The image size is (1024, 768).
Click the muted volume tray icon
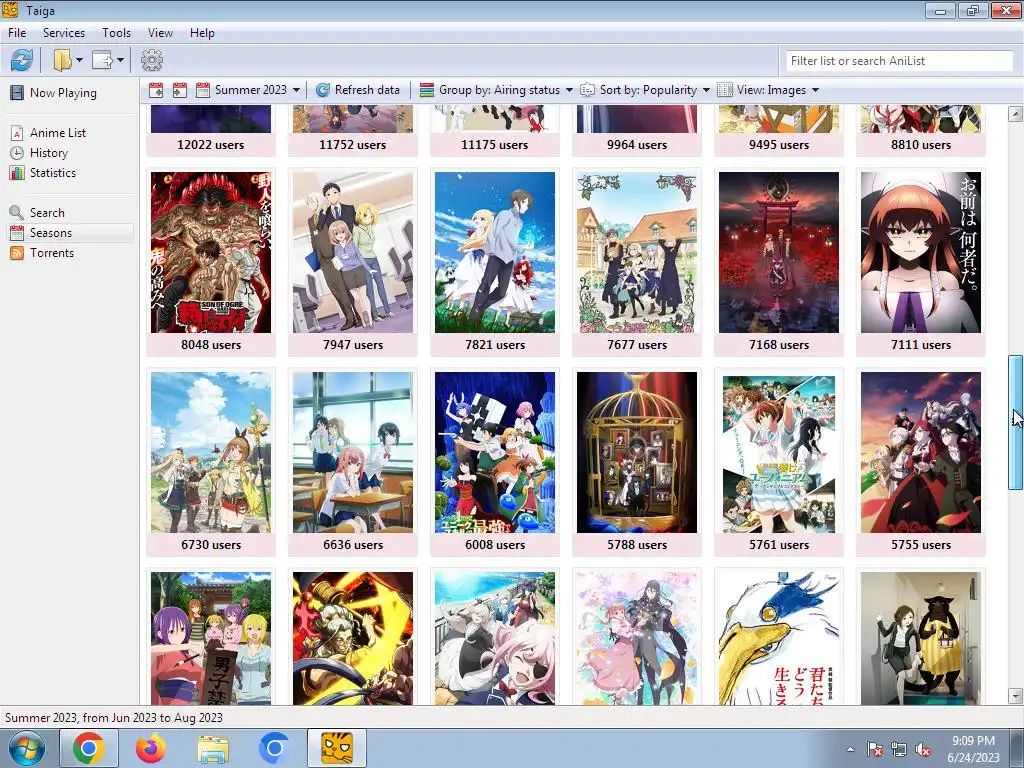click(x=923, y=749)
